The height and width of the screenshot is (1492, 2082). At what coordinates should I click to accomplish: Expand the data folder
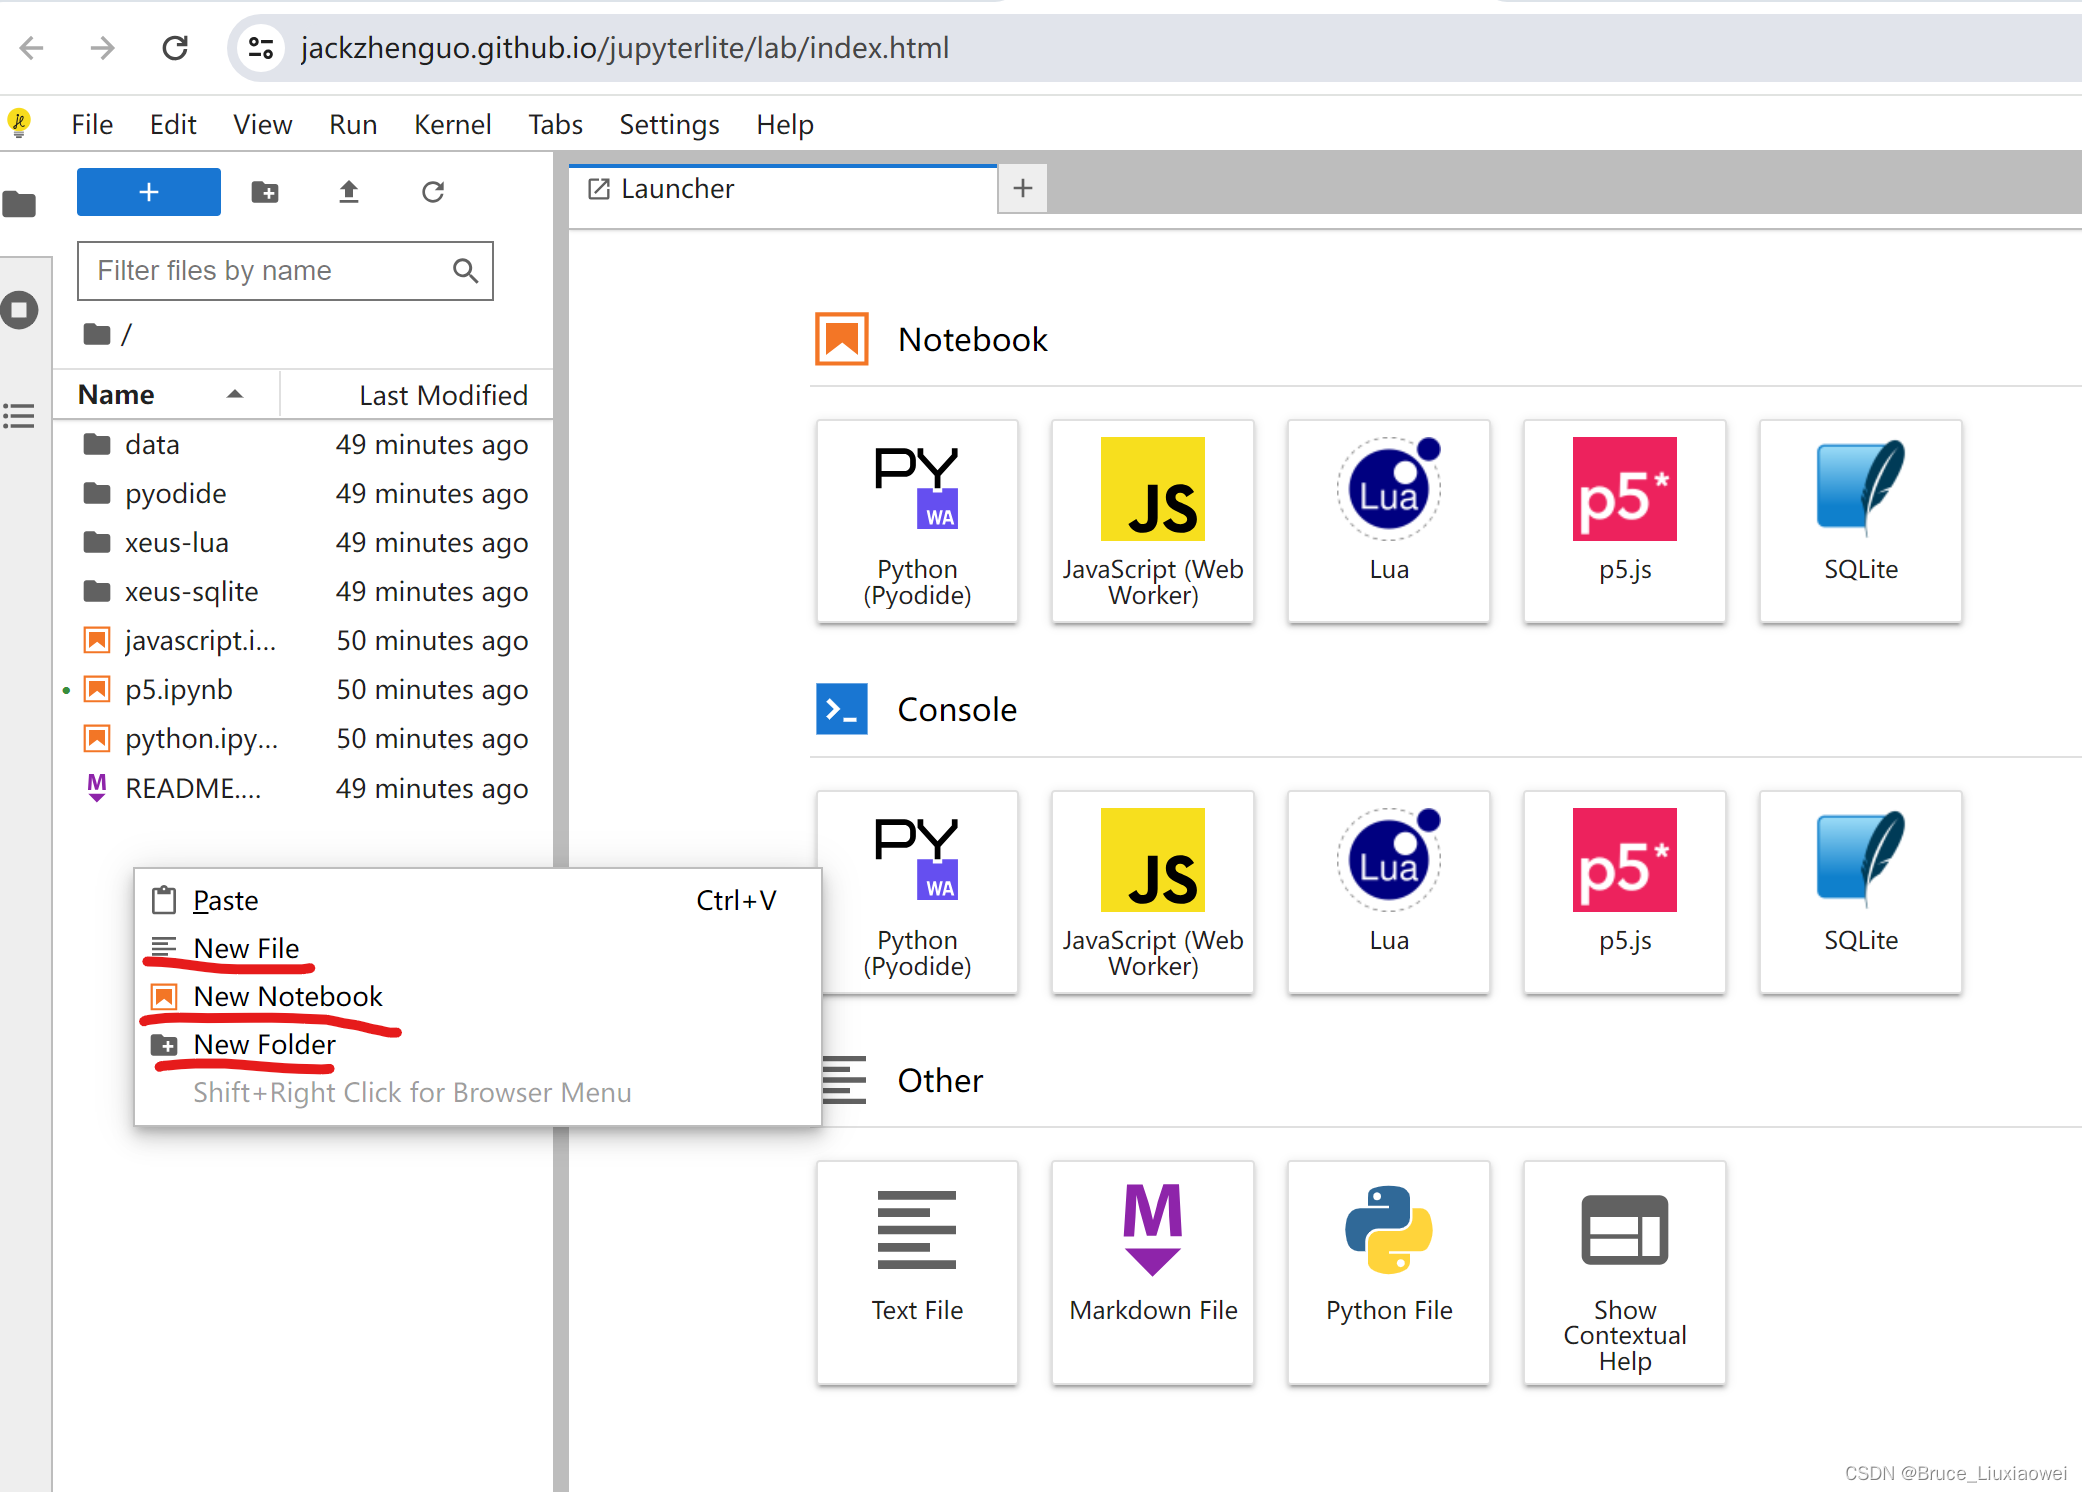click(150, 444)
